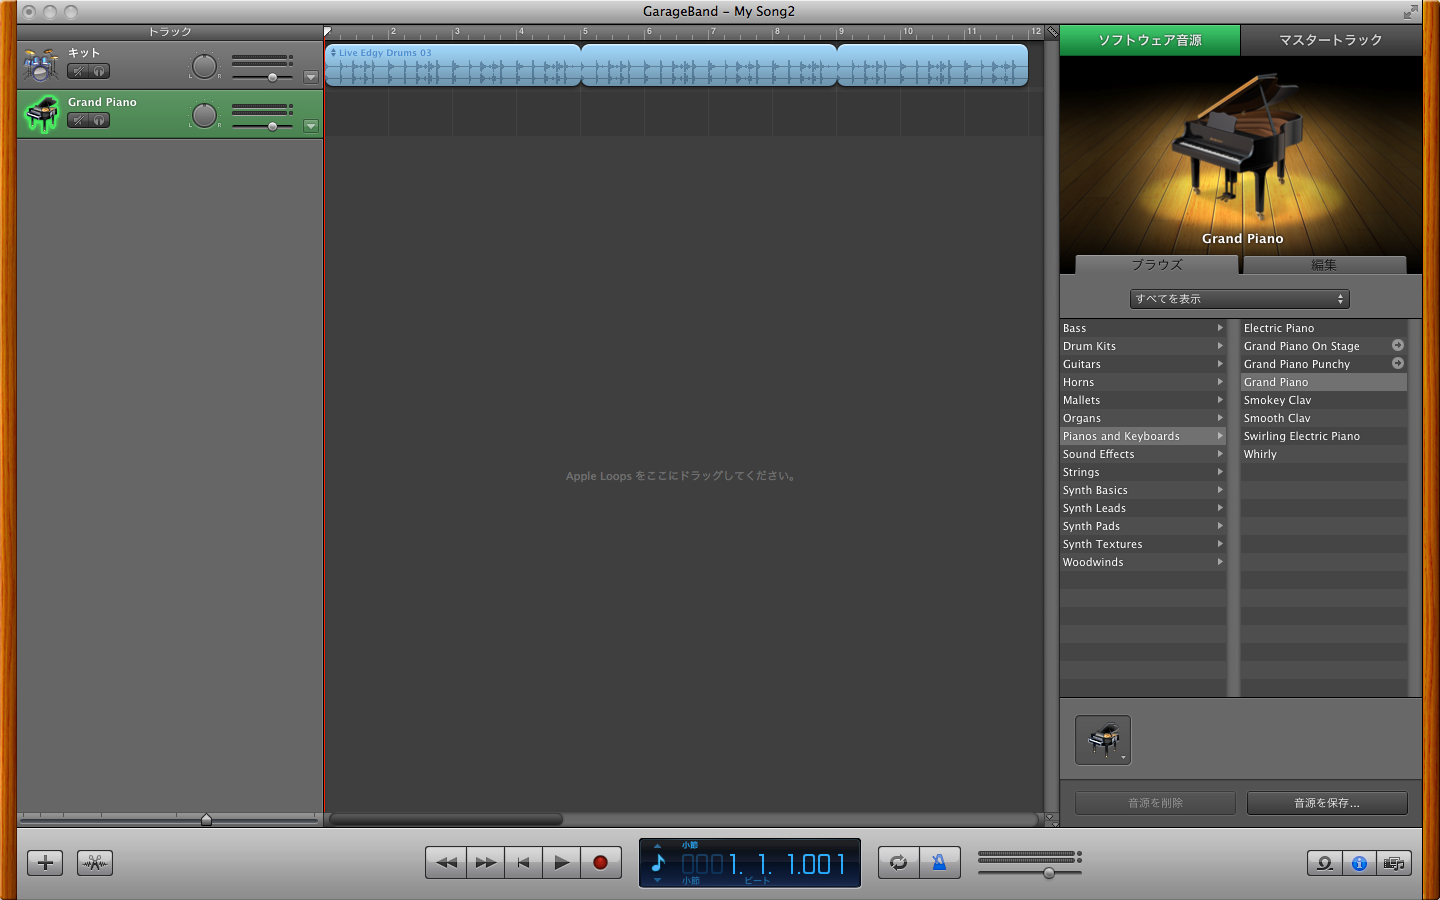The width and height of the screenshot is (1440, 900).
Task: Open the track editor scissors button
Action: 95,862
